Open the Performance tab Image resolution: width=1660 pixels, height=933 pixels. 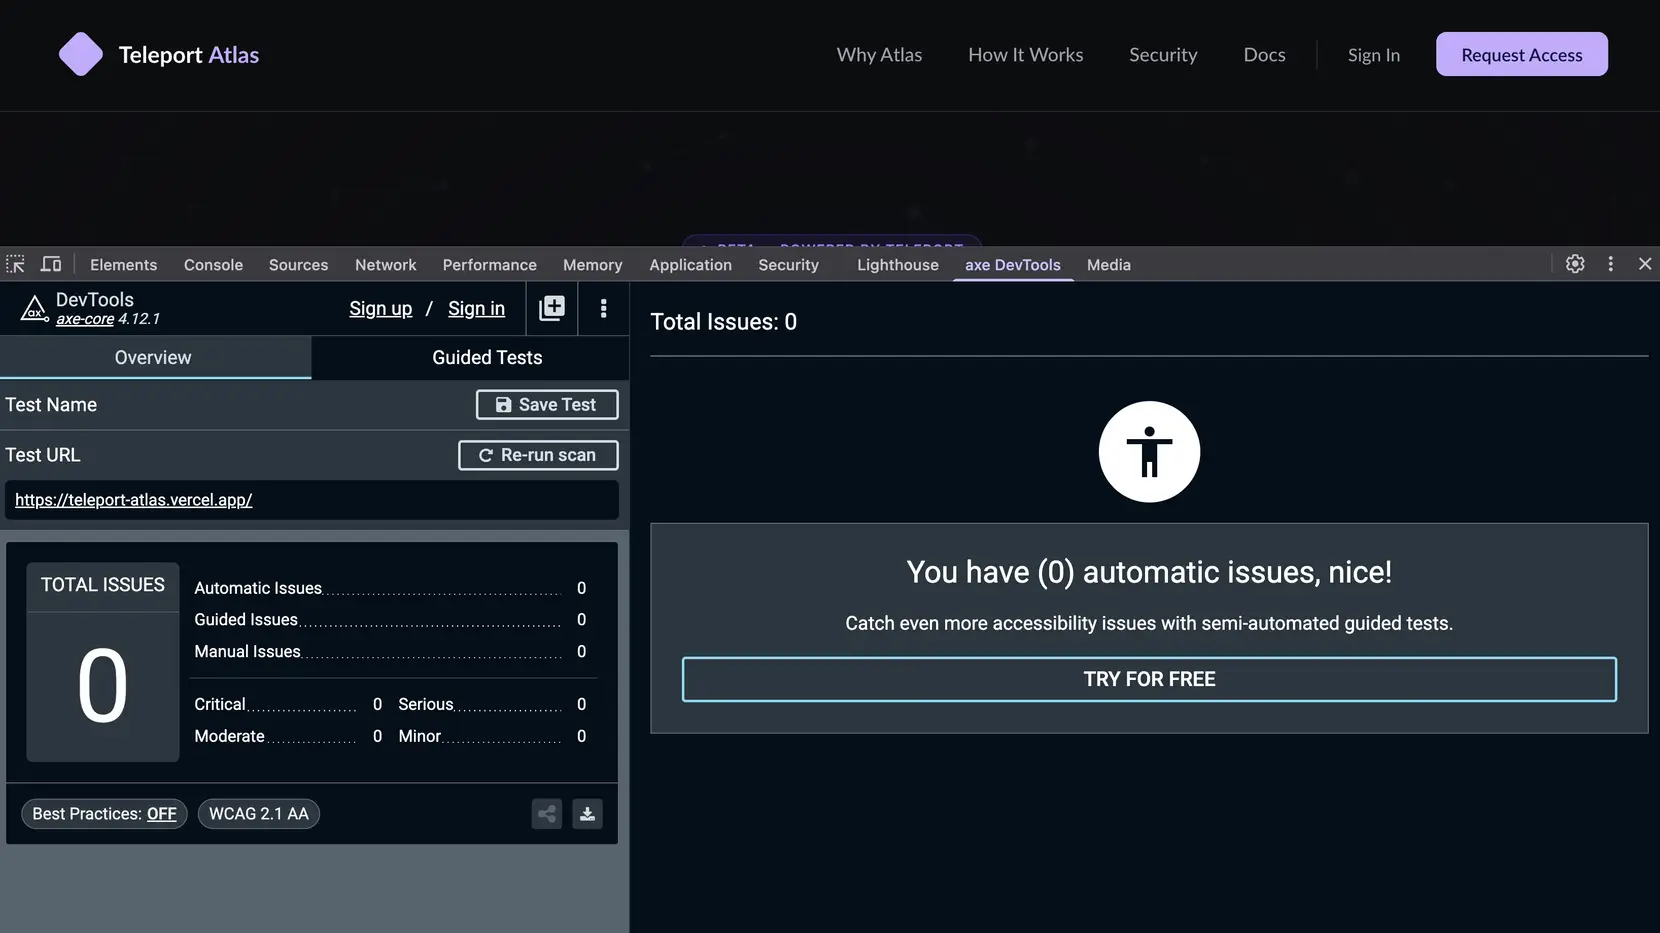coord(490,265)
